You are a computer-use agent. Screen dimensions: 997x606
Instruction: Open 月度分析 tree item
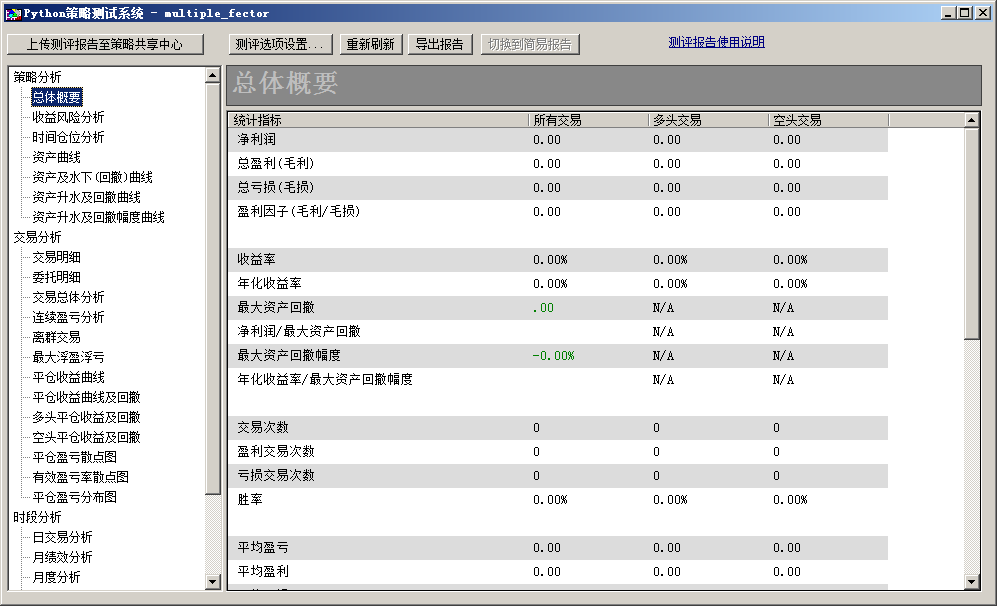point(57,577)
